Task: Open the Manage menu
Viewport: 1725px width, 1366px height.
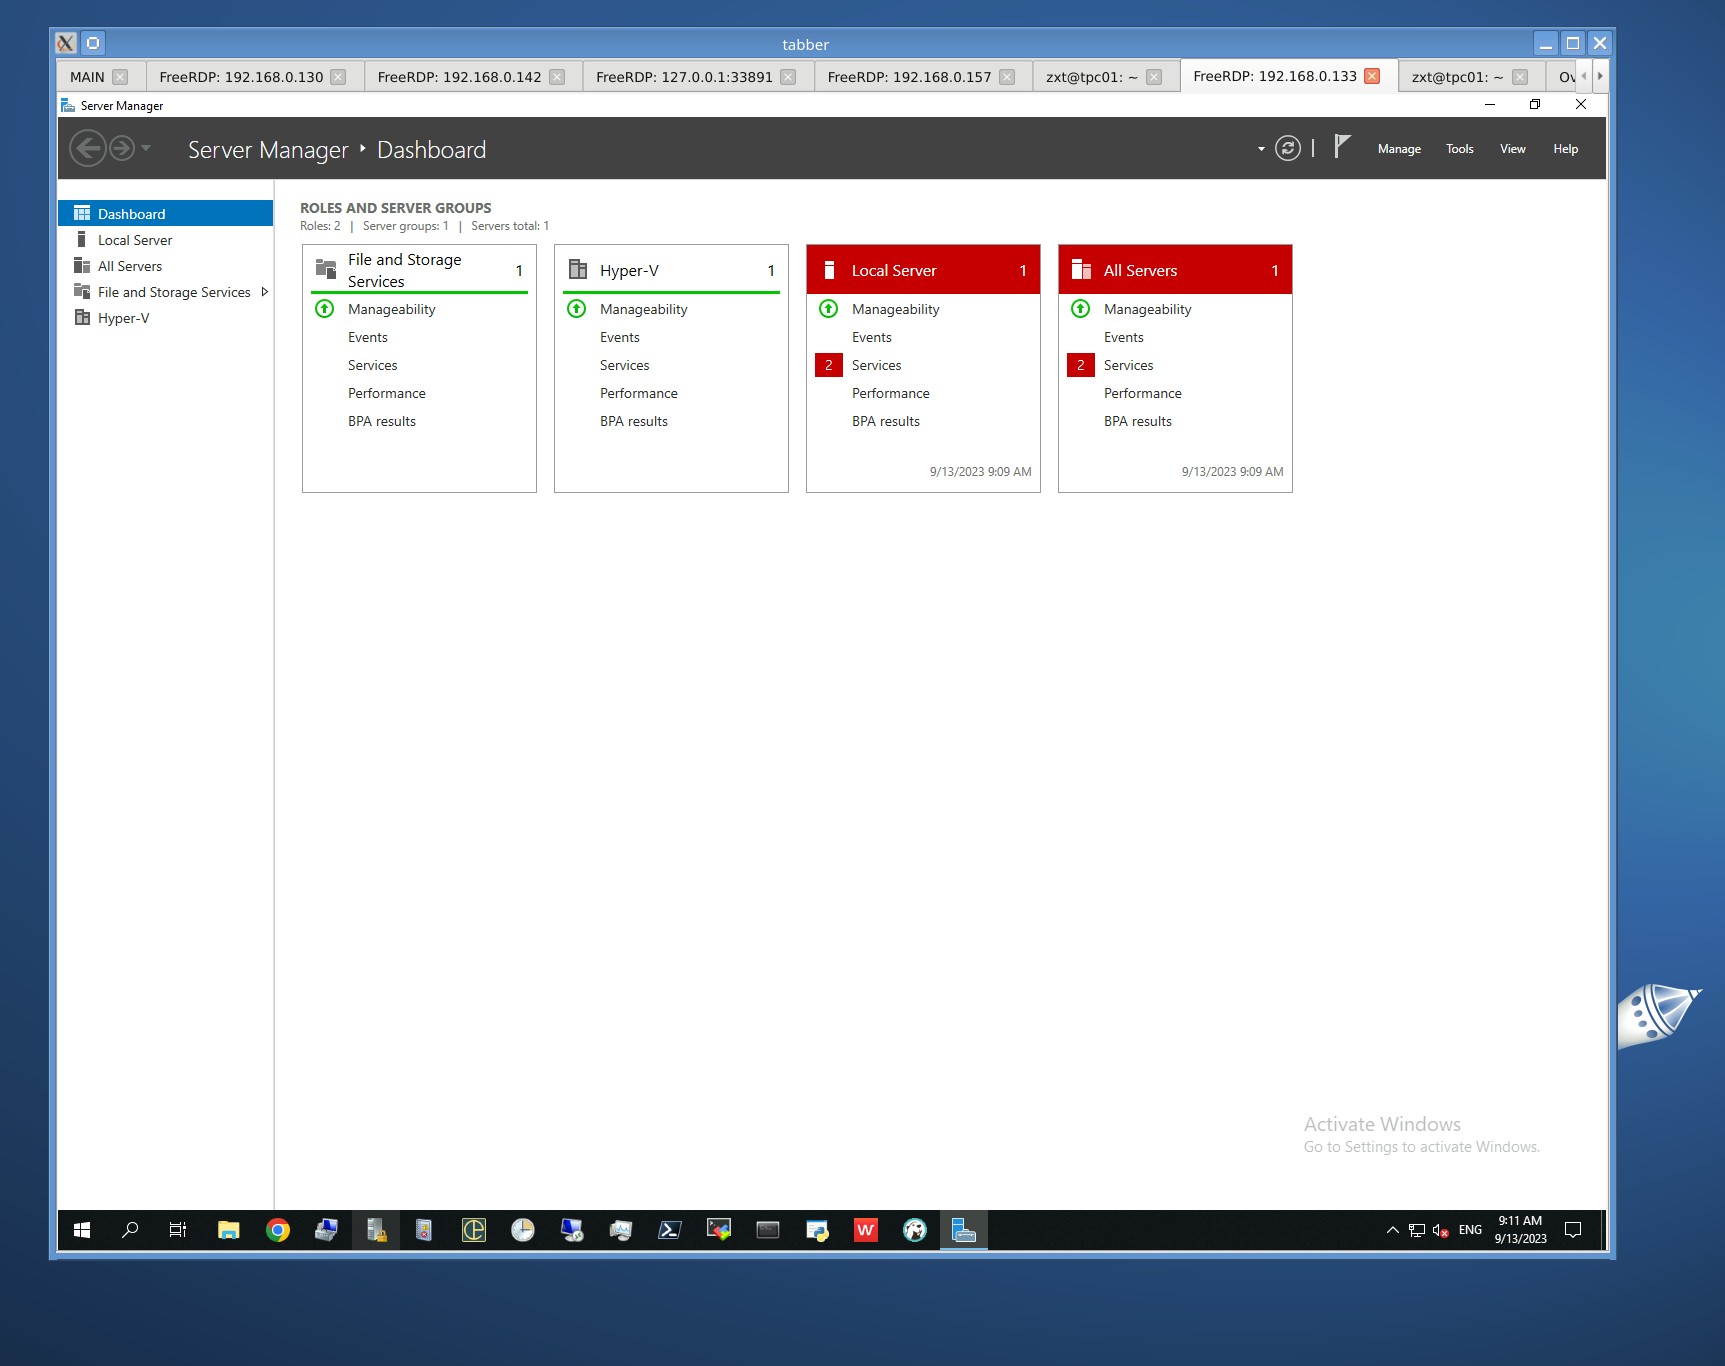Action: tap(1399, 149)
